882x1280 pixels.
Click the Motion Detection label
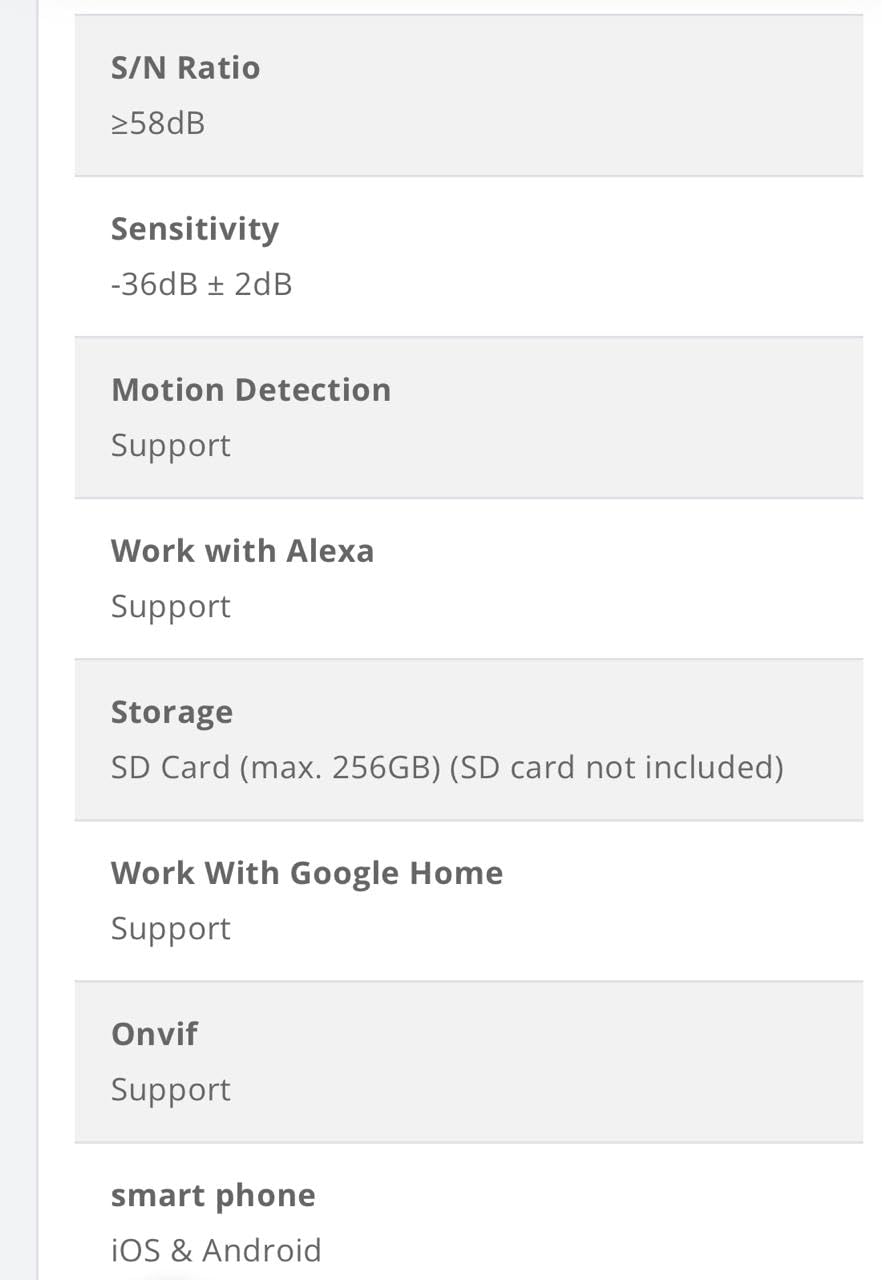250,390
